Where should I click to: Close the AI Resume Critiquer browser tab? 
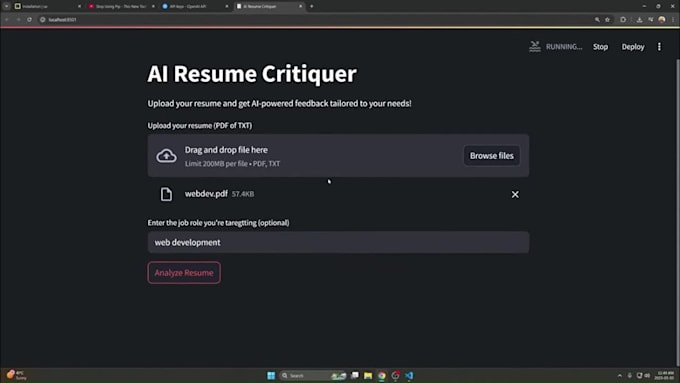tap(301, 7)
